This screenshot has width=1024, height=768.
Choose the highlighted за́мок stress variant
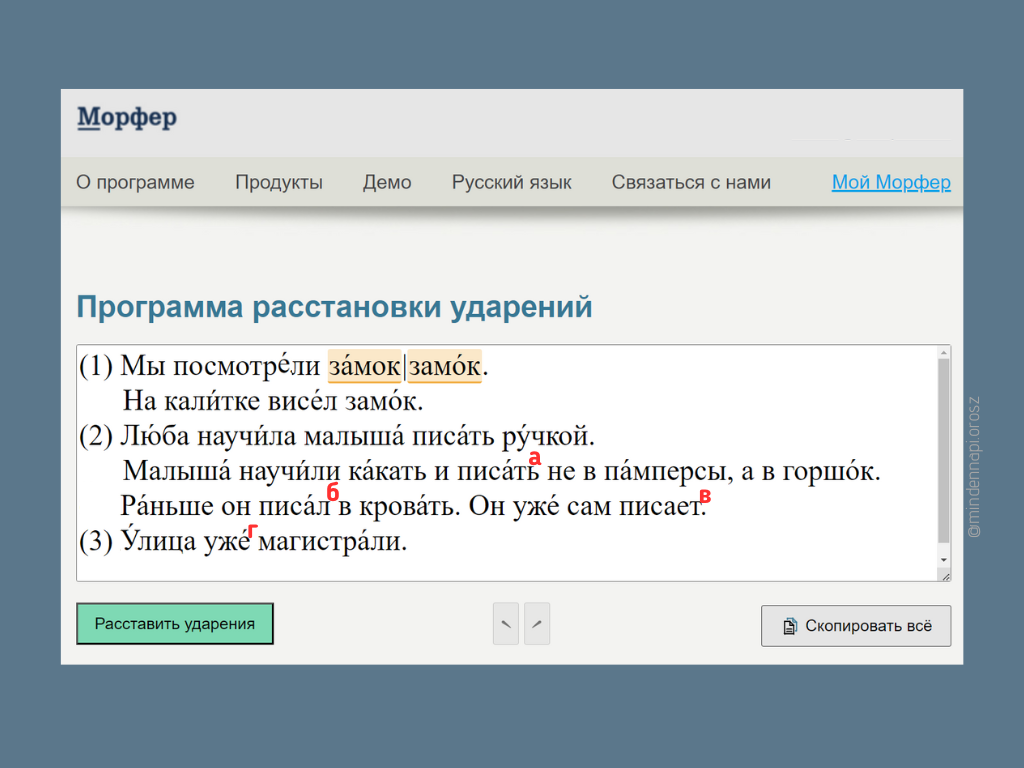click(x=364, y=366)
